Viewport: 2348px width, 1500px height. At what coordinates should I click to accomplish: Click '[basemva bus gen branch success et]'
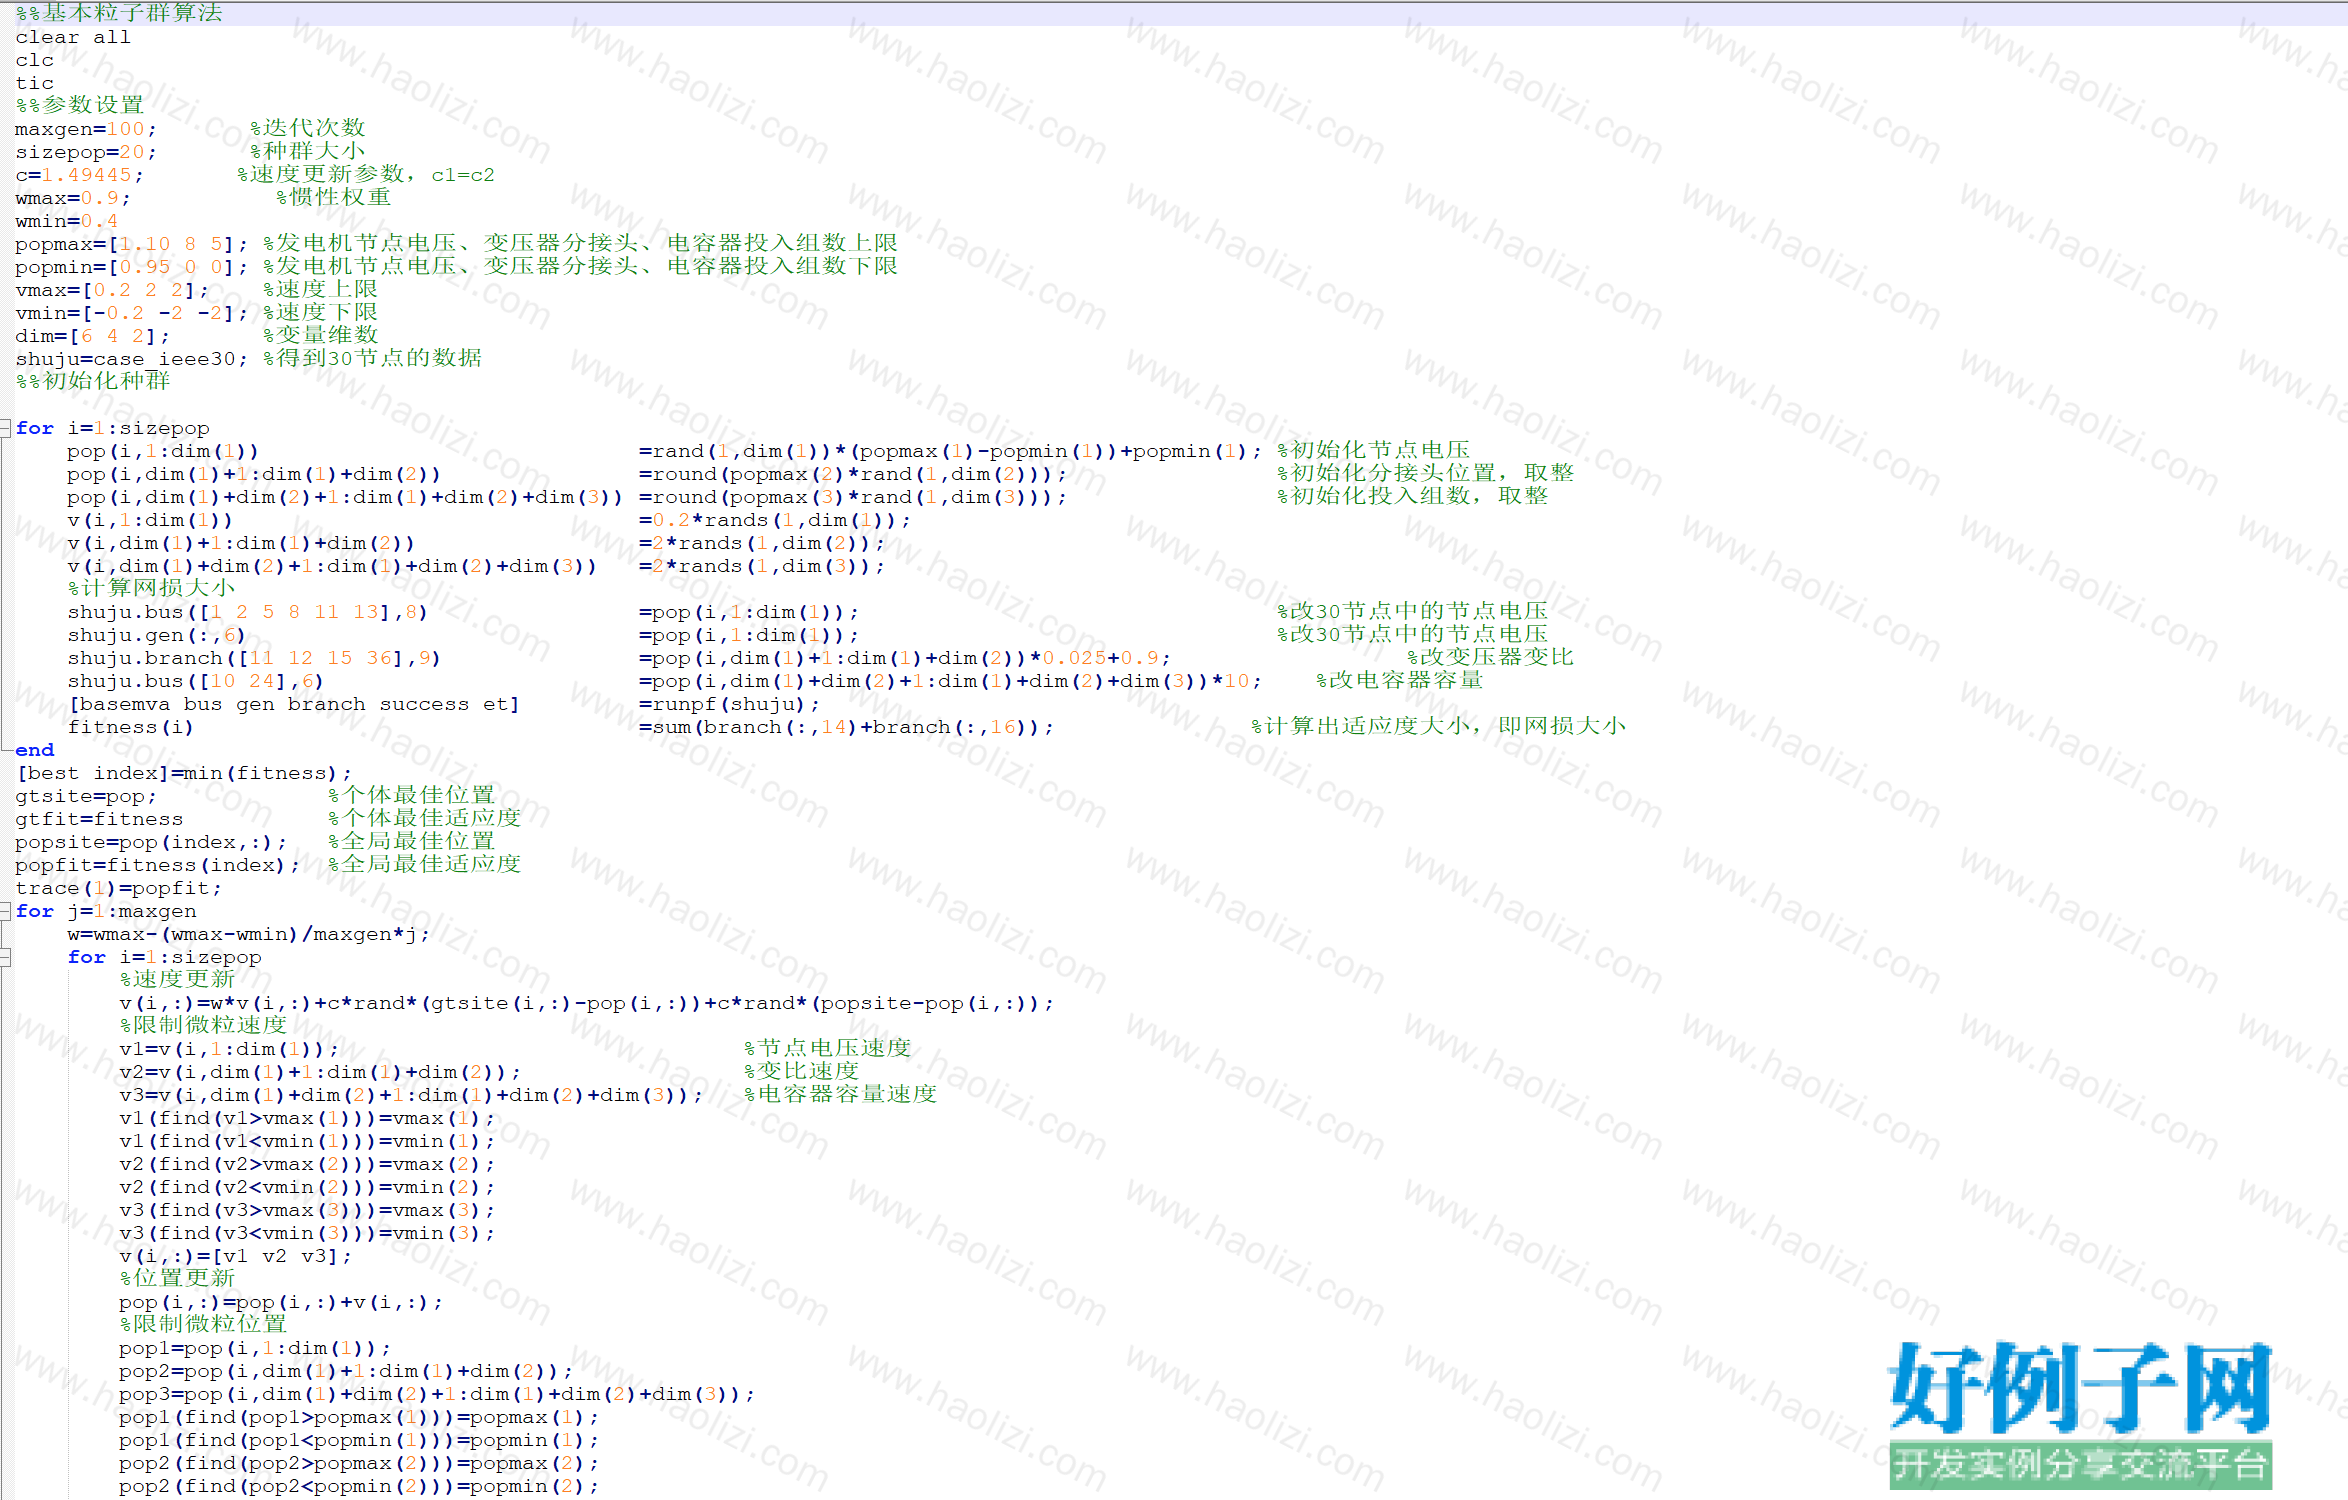coord(294,704)
